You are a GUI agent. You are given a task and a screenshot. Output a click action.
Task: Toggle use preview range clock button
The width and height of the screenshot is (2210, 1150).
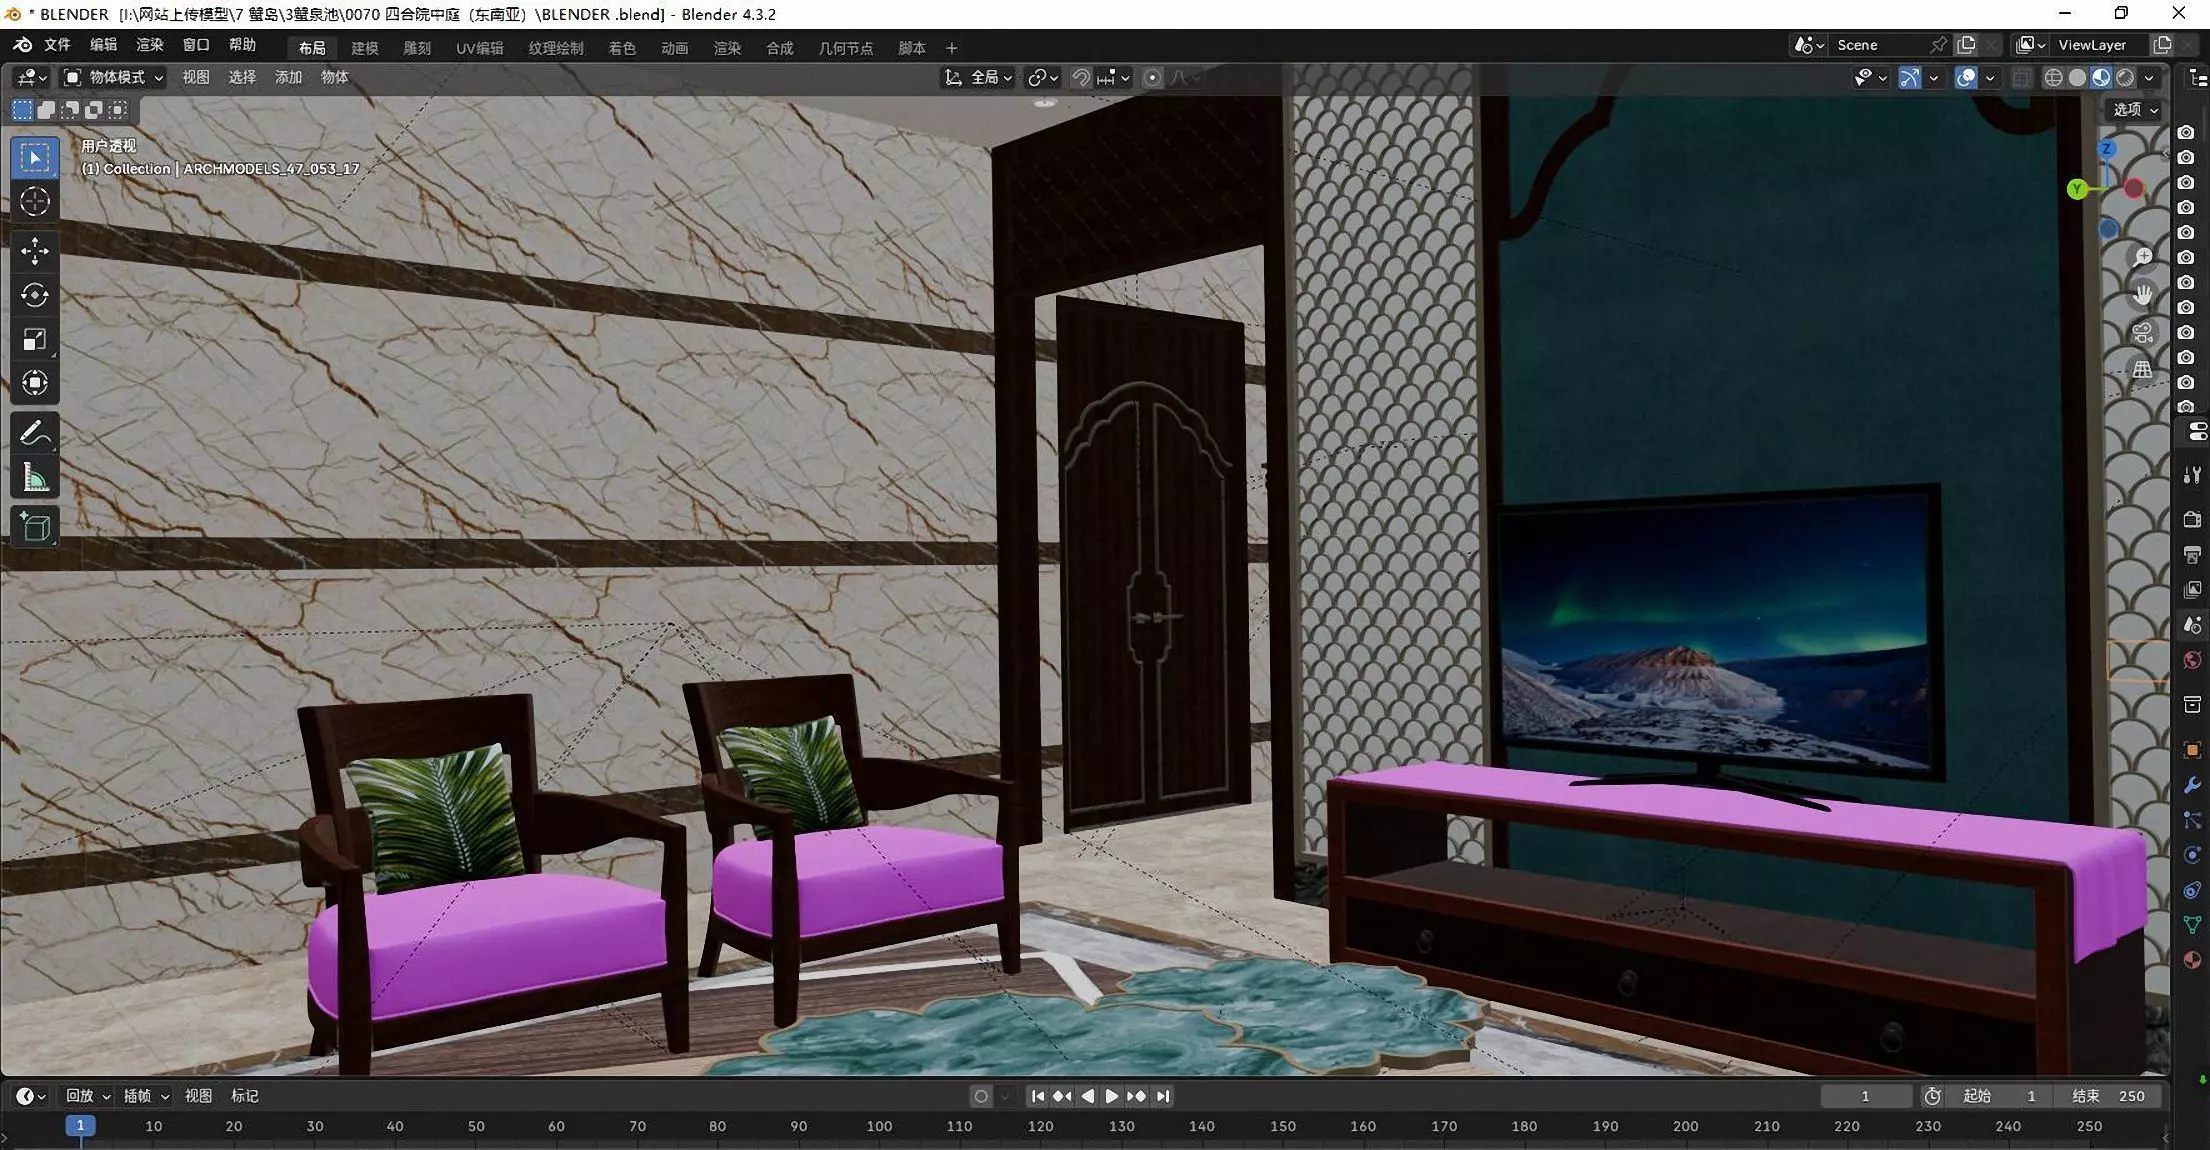click(x=1932, y=1096)
